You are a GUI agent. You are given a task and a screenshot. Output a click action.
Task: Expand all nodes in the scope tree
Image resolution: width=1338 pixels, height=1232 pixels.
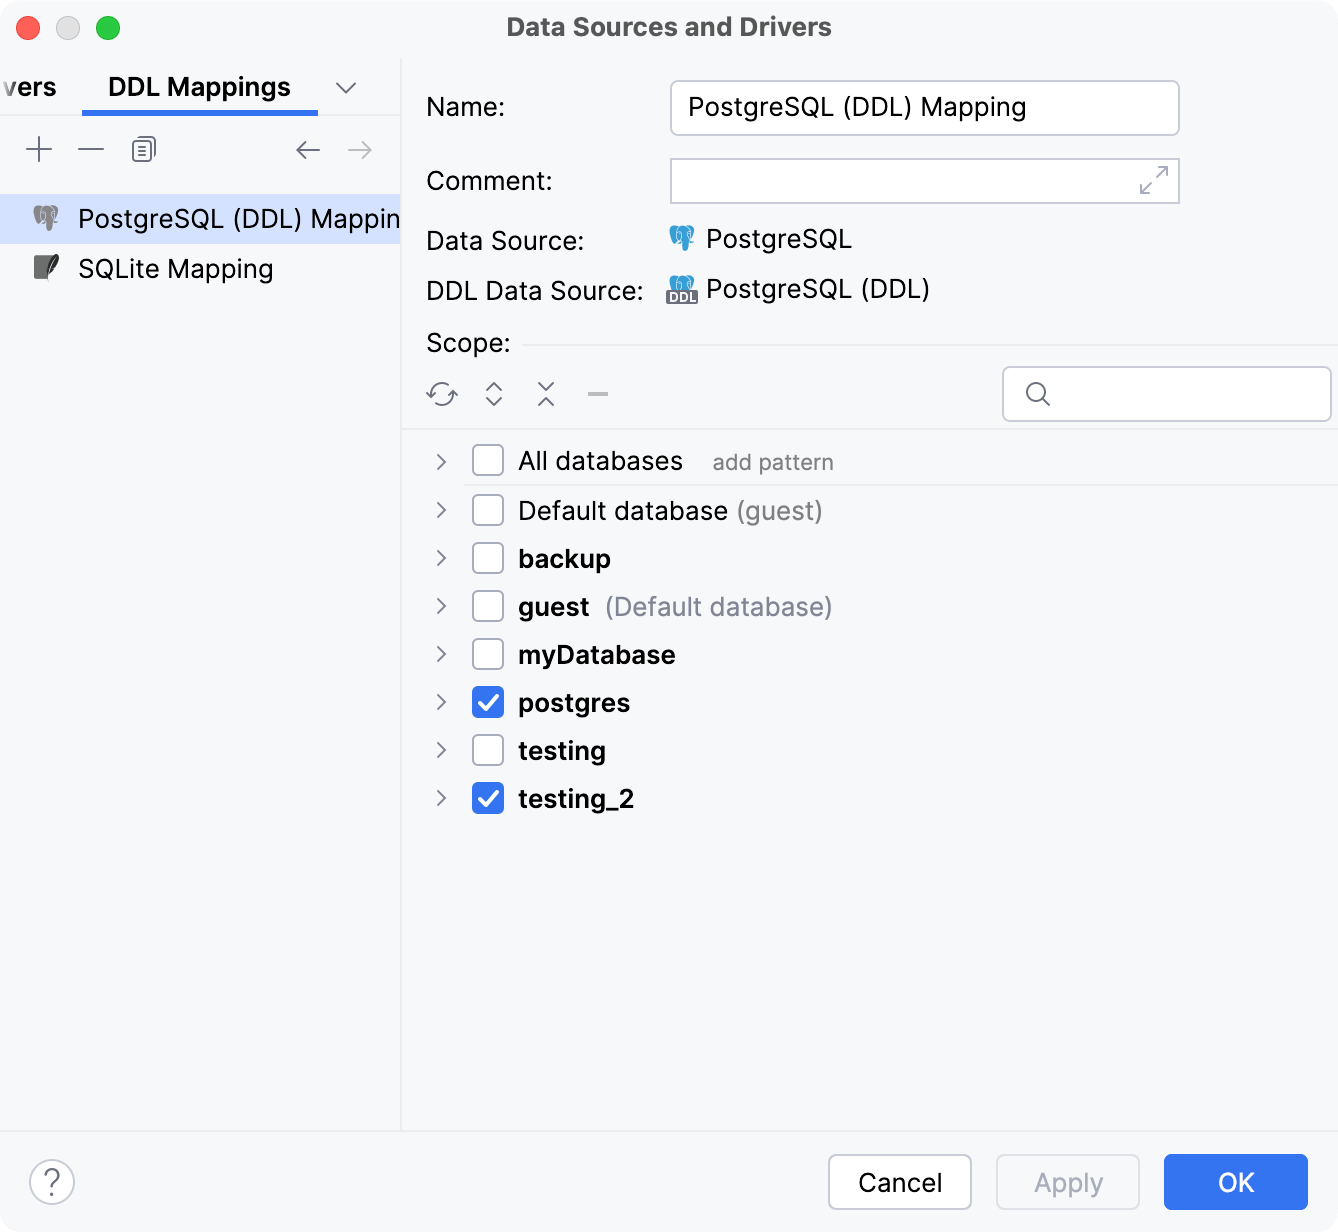(492, 394)
